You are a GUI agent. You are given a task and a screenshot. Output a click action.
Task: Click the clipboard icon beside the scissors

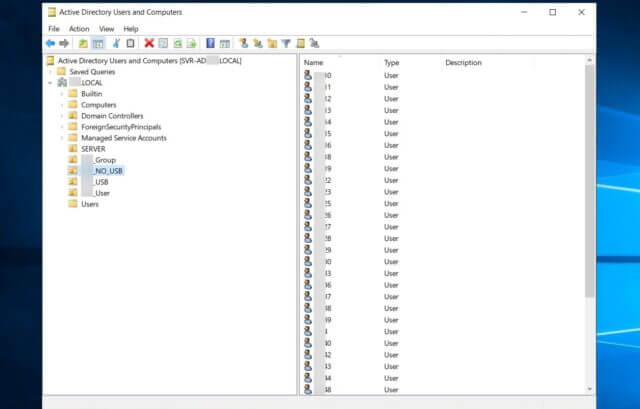click(x=130, y=43)
